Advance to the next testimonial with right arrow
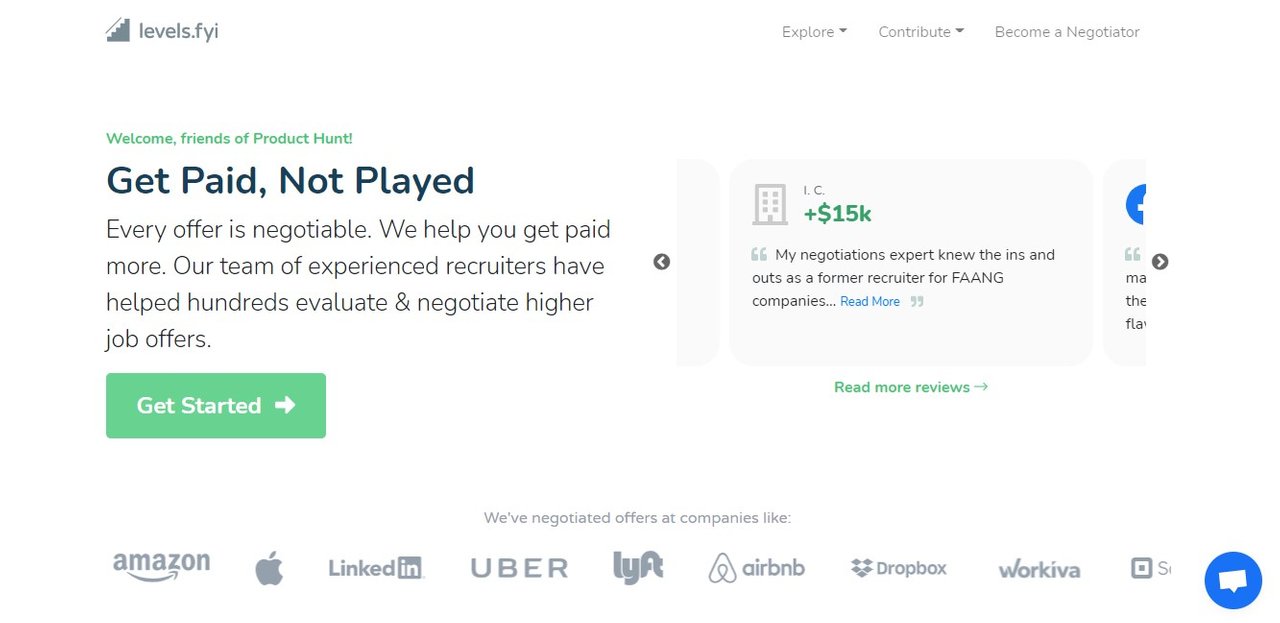The width and height of the screenshot is (1280, 623). pos(1160,262)
